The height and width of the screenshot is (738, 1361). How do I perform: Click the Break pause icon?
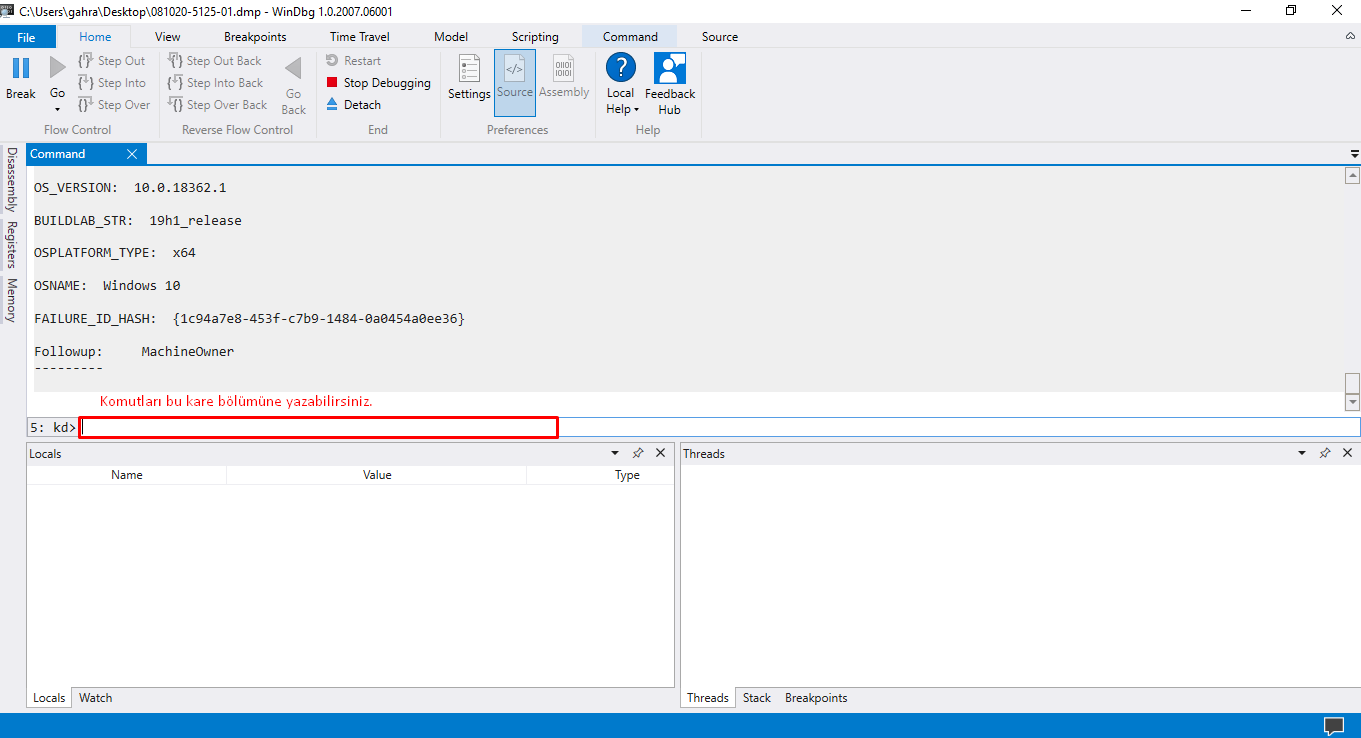coord(20,68)
